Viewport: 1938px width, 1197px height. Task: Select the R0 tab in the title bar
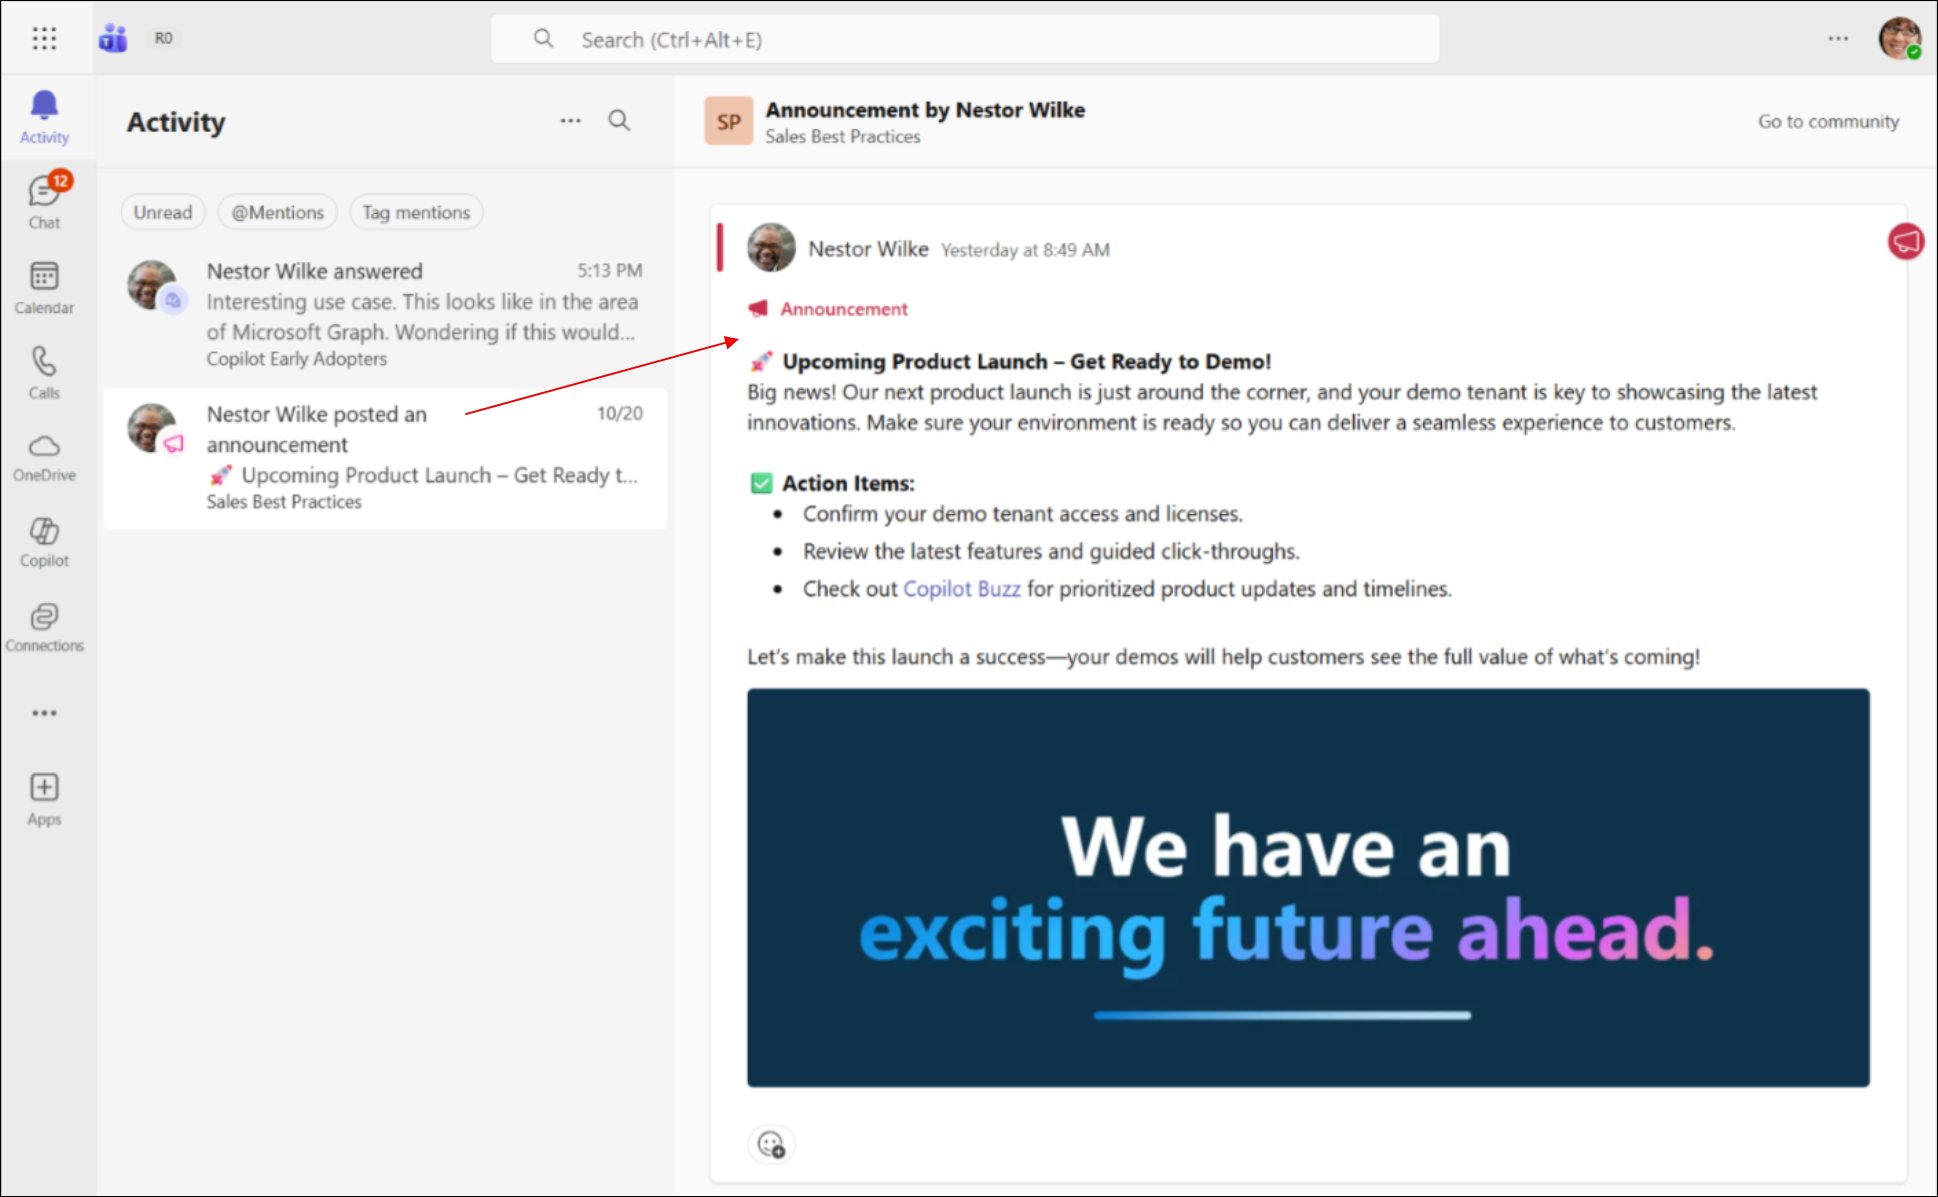pyautogui.click(x=163, y=38)
